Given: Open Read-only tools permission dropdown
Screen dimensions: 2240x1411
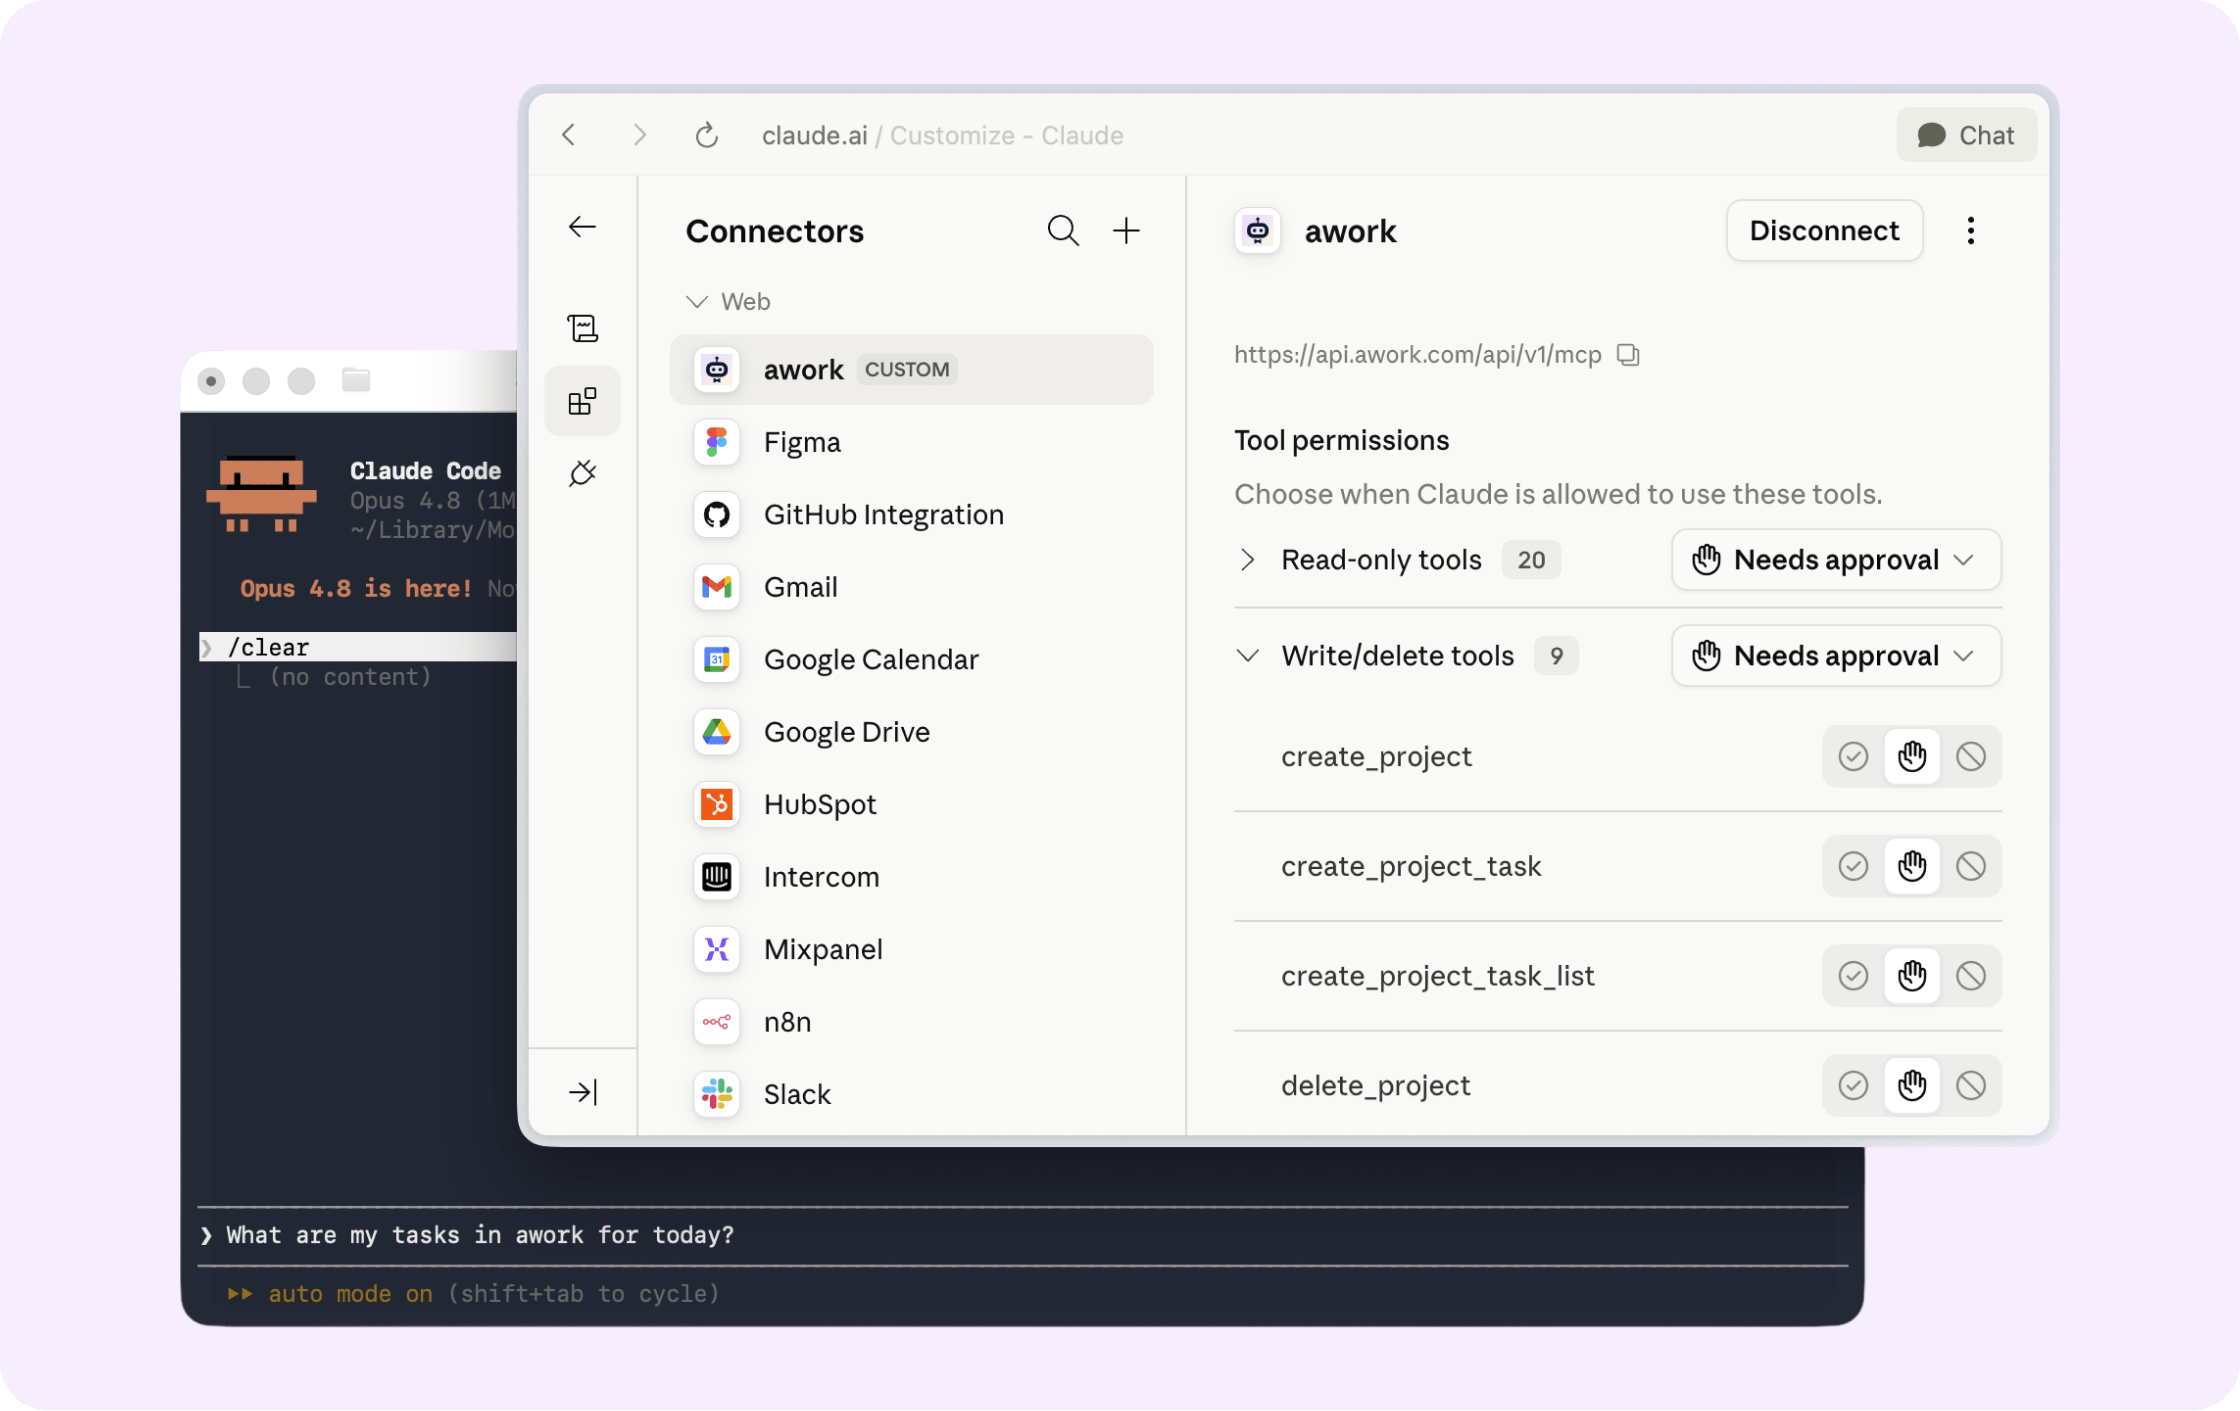Looking at the screenshot, I should pyautogui.click(x=1836, y=560).
